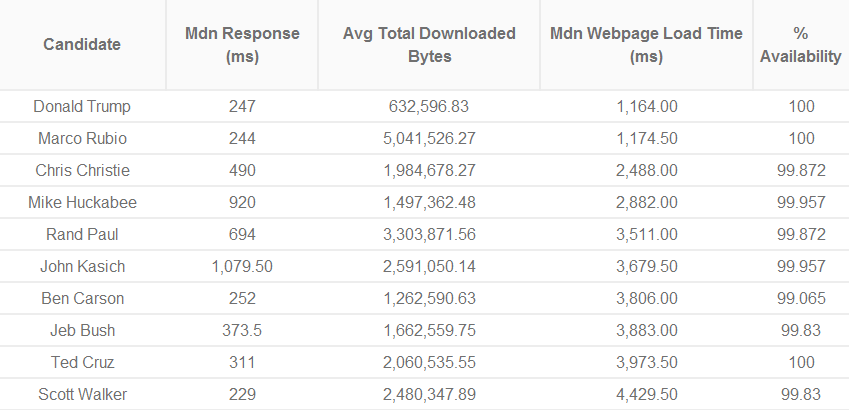This screenshot has height=410, width=849.
Task: Click the load time value 1,164.00
Action: point(646,106)
